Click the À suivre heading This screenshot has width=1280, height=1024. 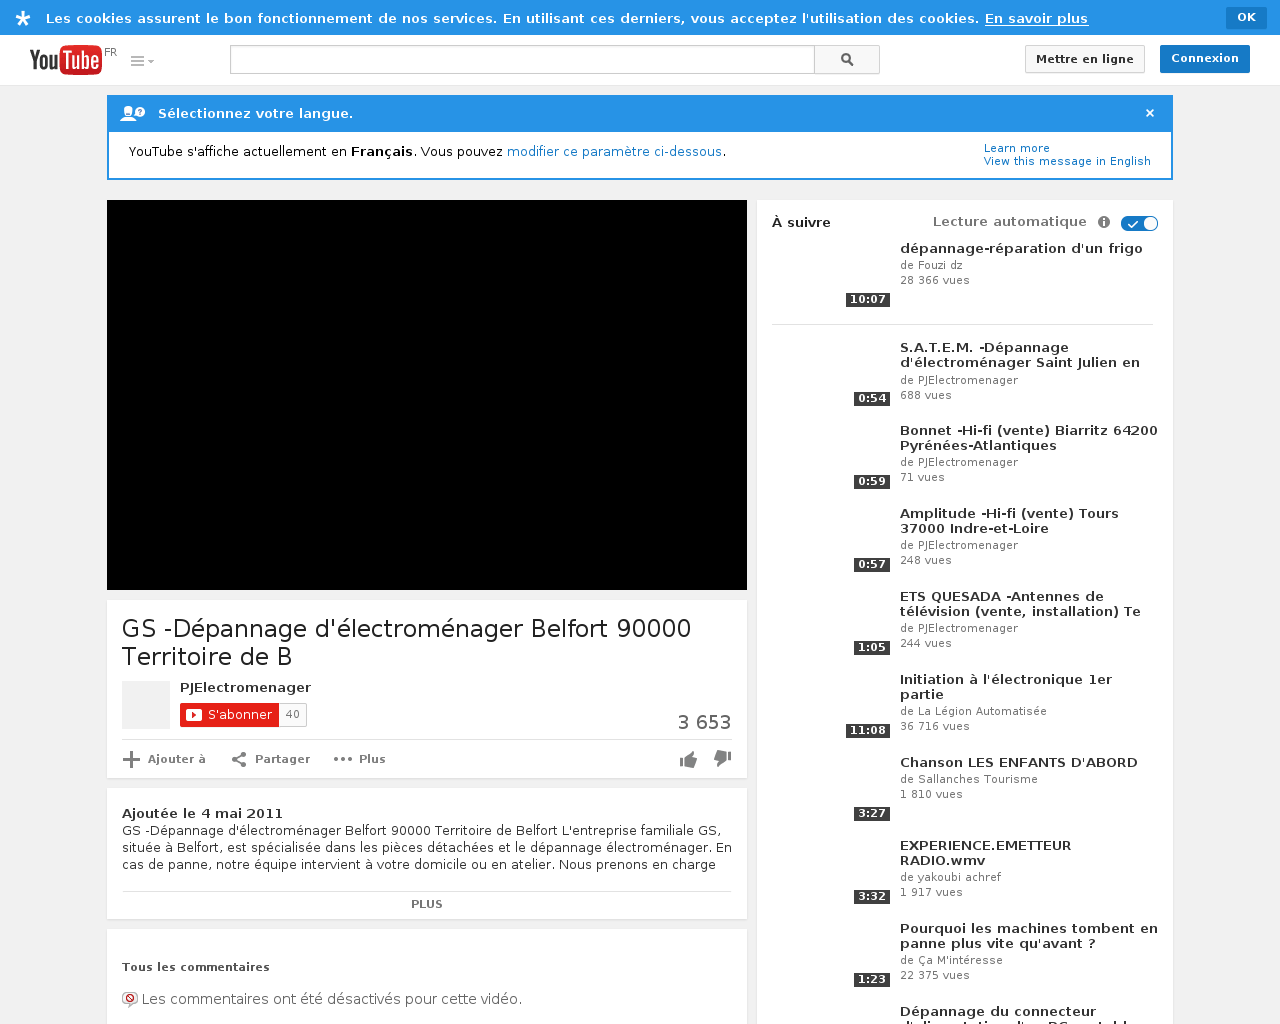801,223
